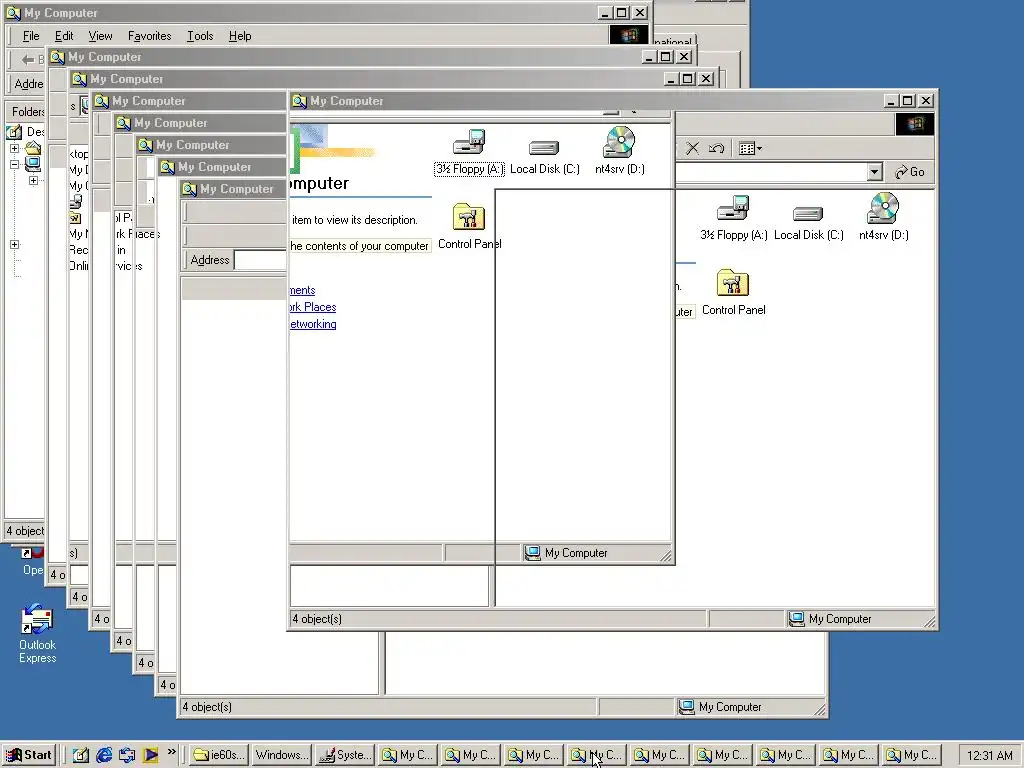Select Local Disk (C:) in the window with the Go button

click(808, 222)
